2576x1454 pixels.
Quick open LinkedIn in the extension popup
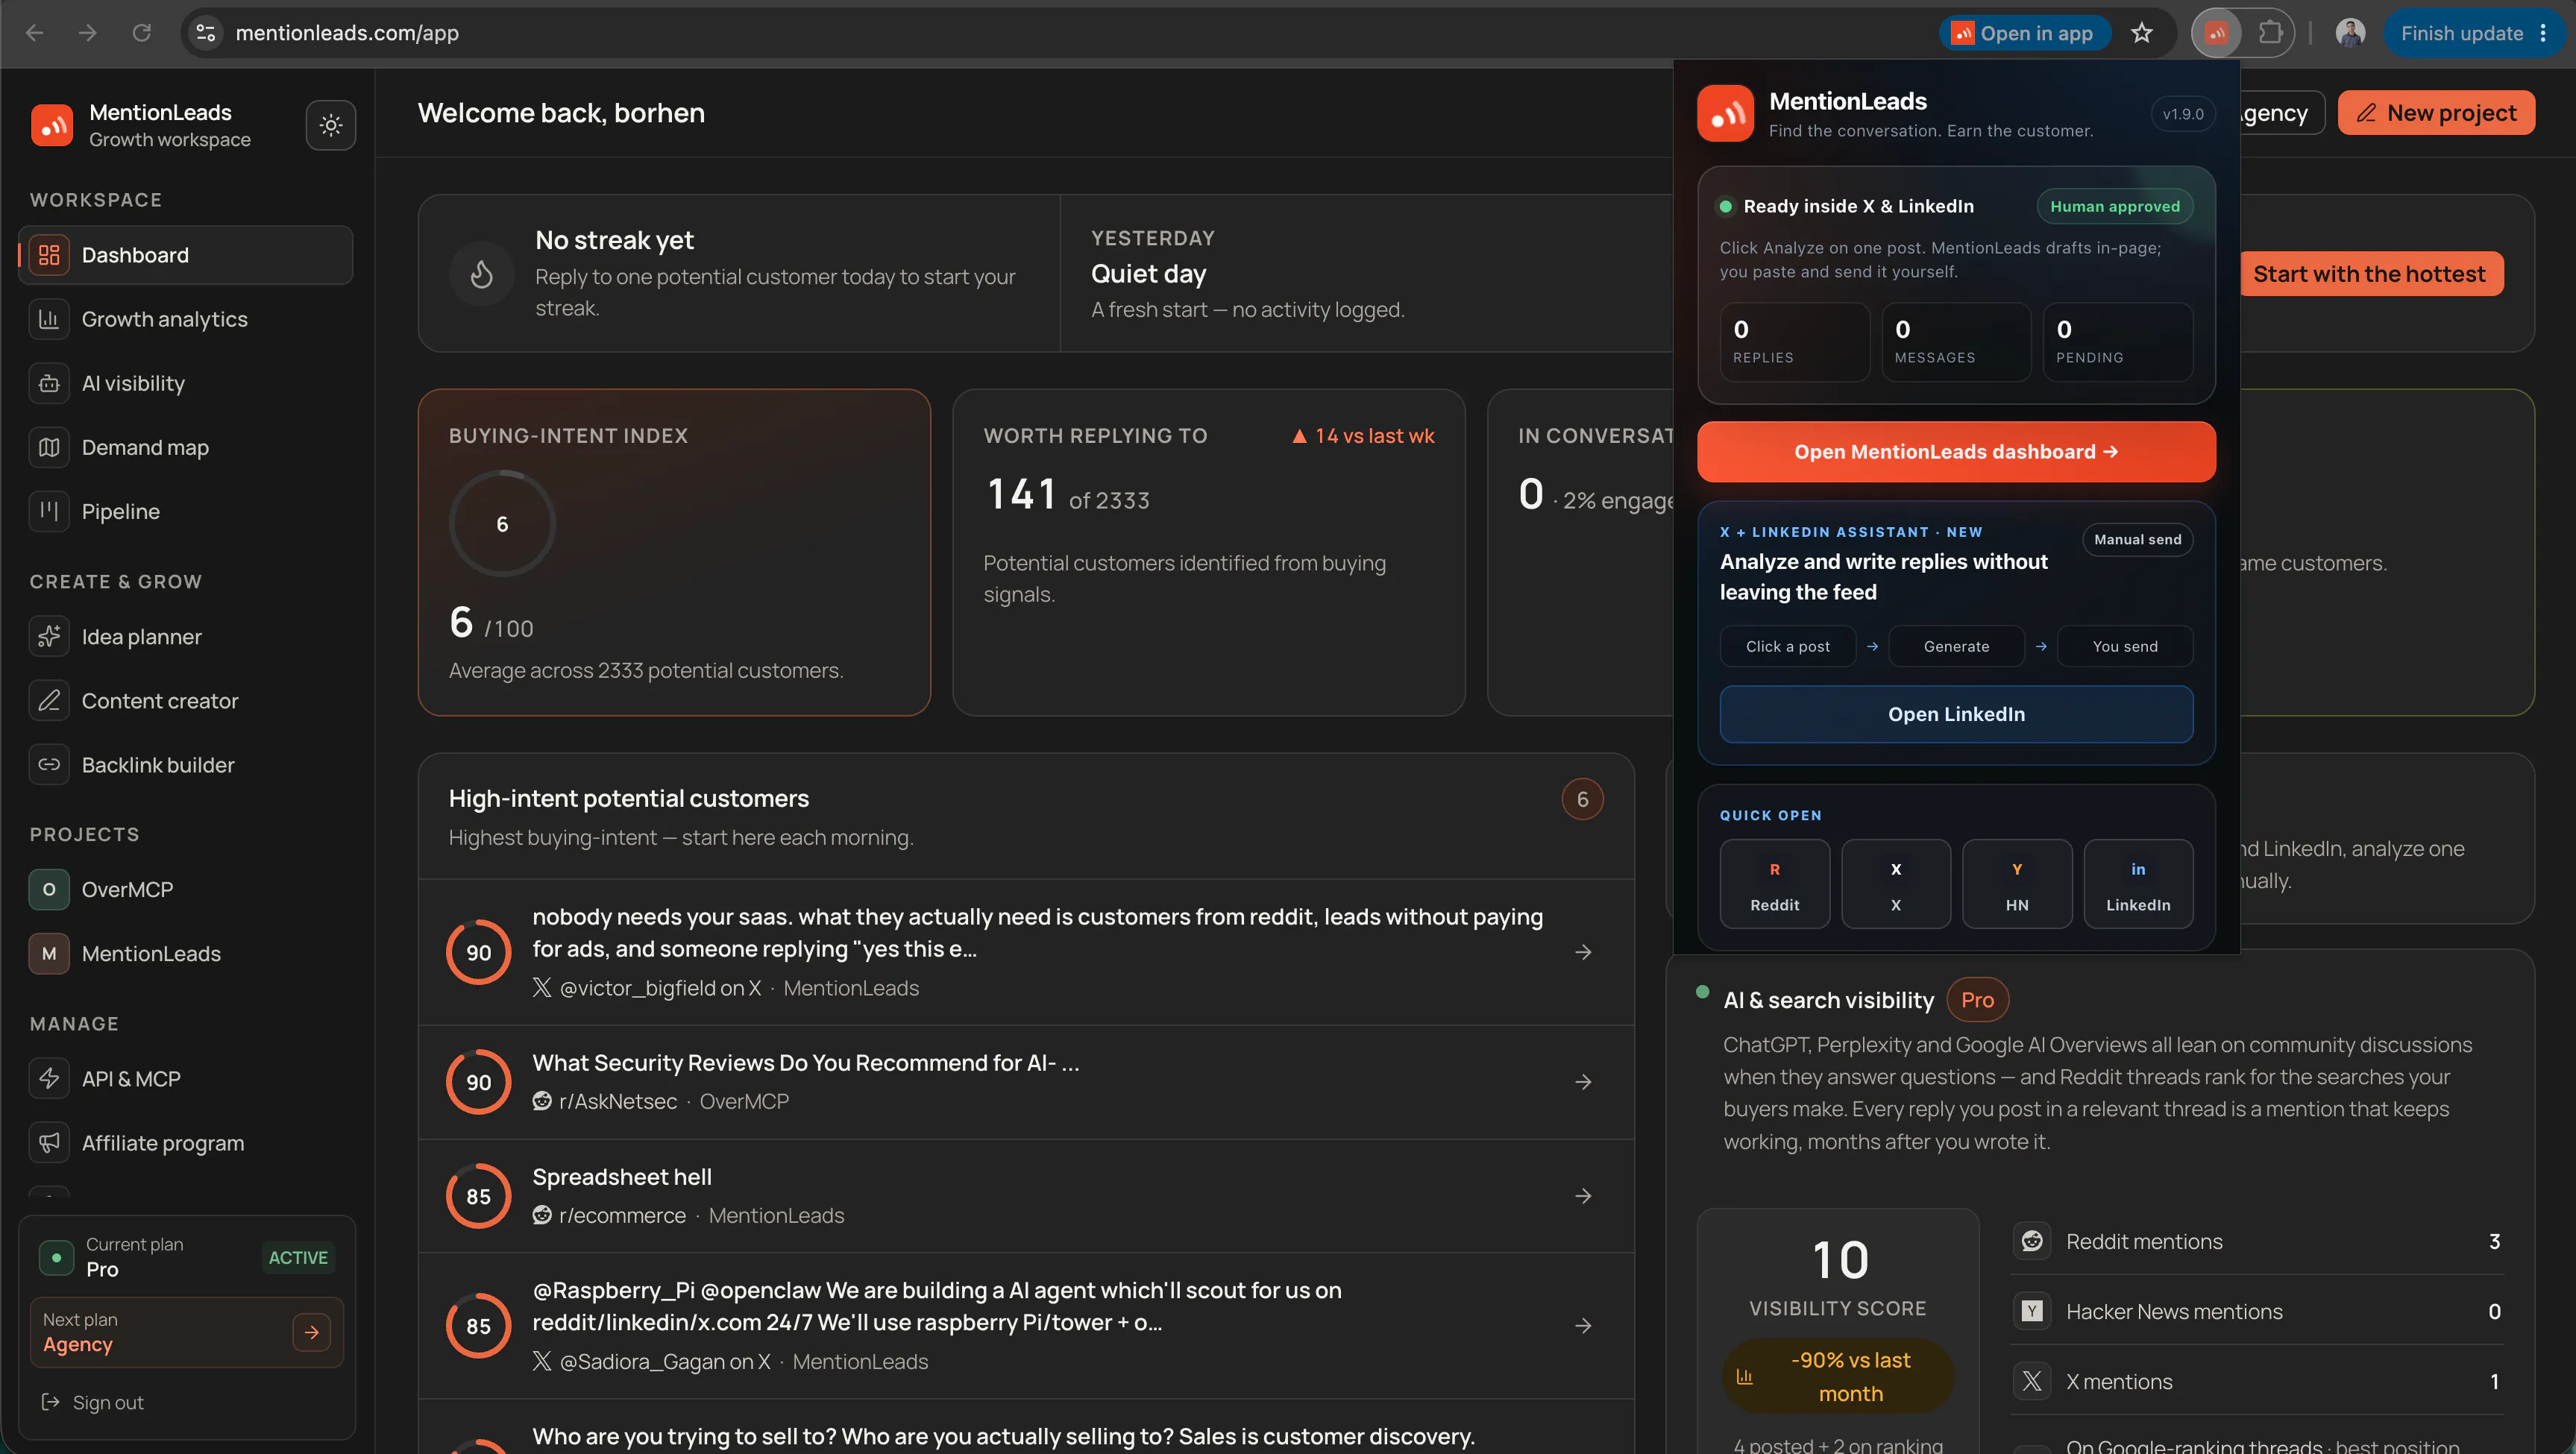click(x=2138, y=884)
